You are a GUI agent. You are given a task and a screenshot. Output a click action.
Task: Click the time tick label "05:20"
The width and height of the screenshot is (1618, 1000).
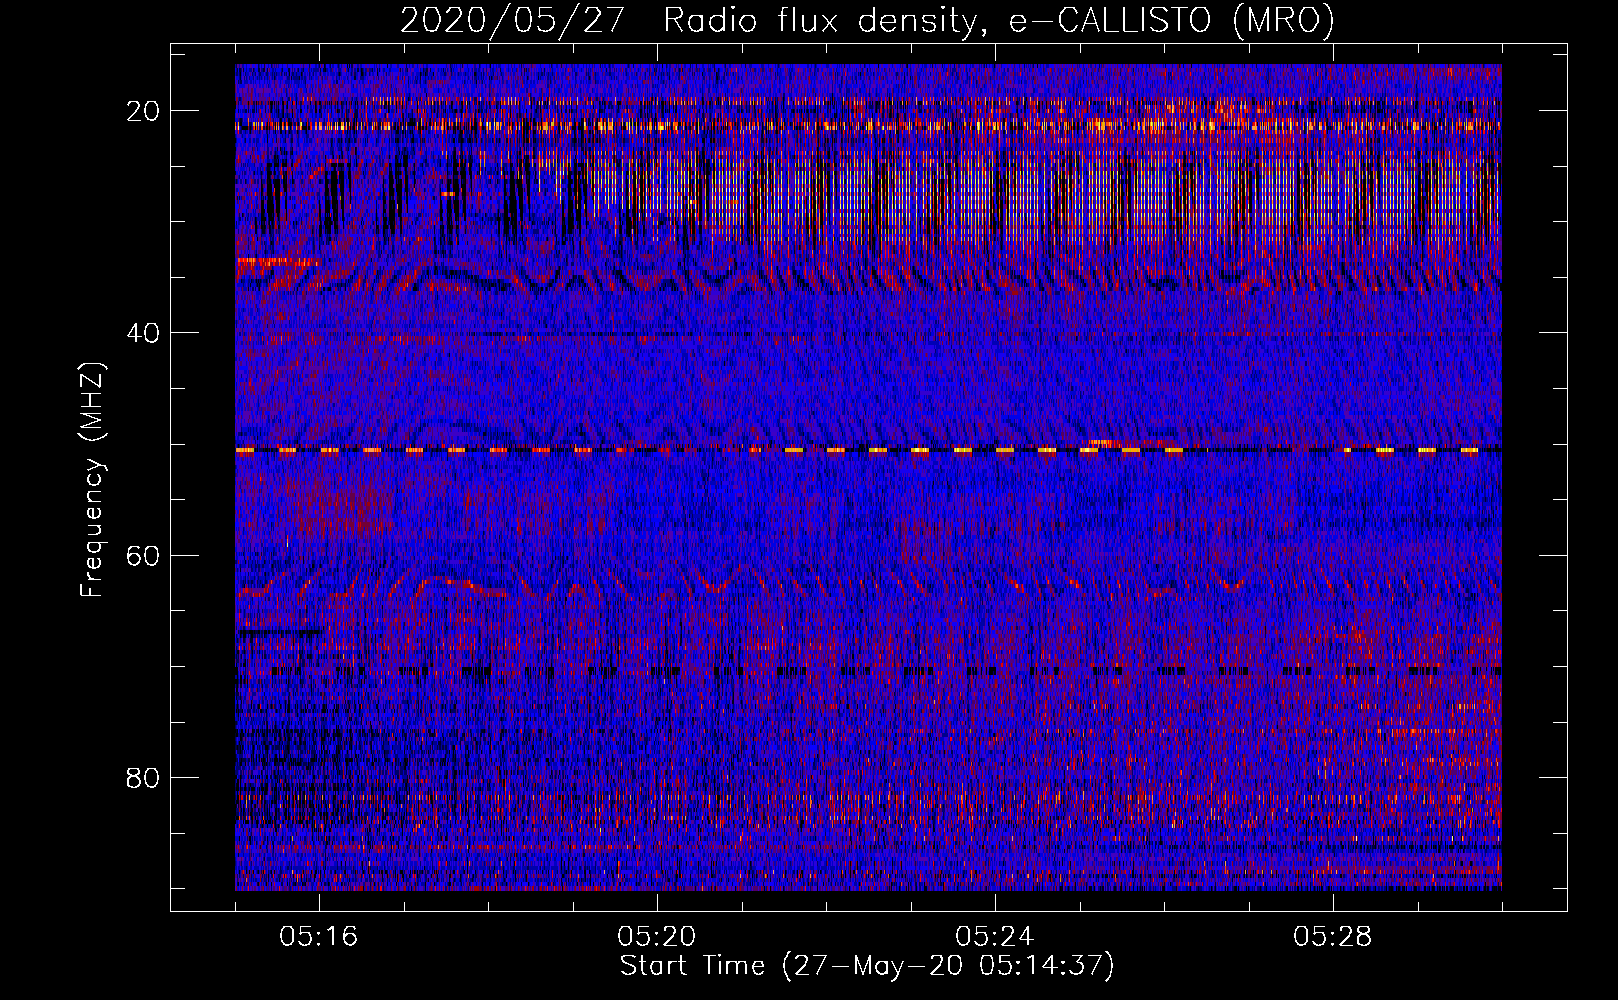(657, 937)
